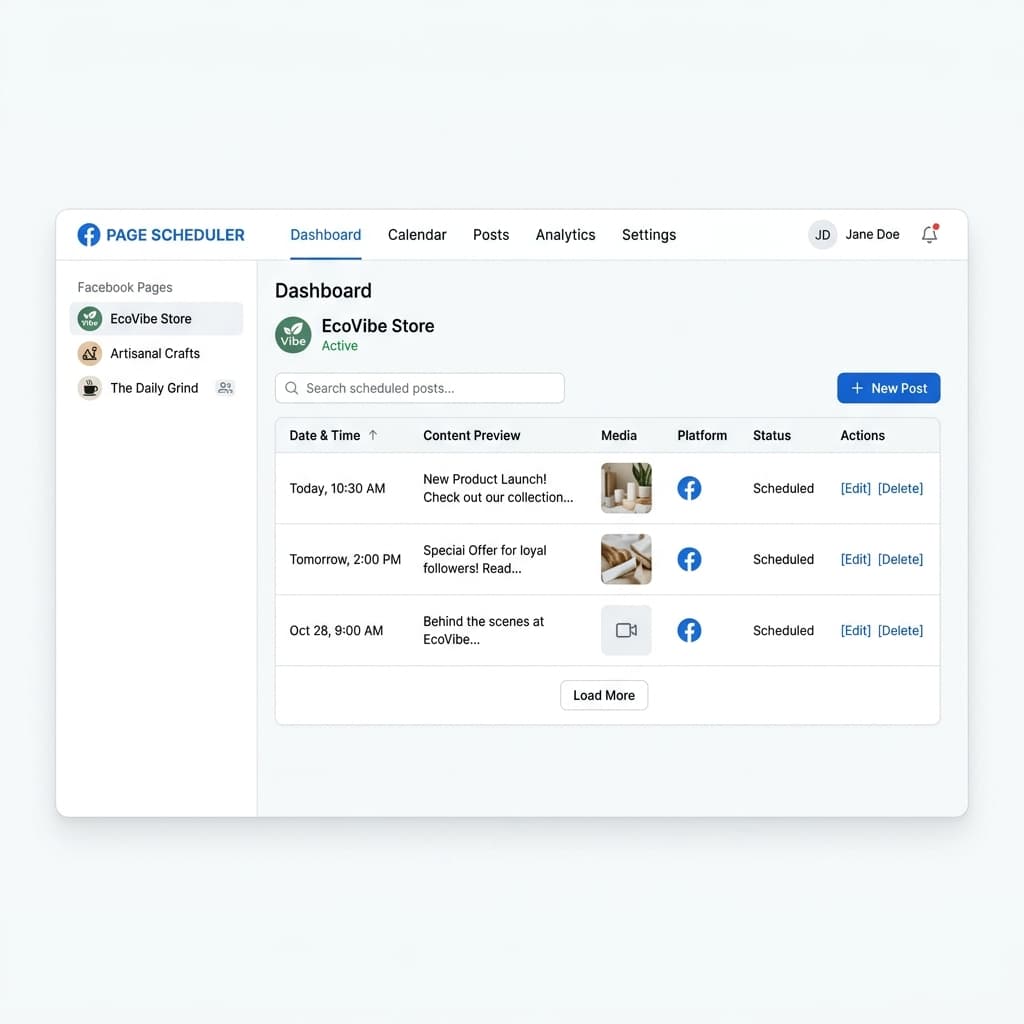Click Scheduled status in Today row
The width and height of the screenshot is (1024, 1024).
(783, 488)
